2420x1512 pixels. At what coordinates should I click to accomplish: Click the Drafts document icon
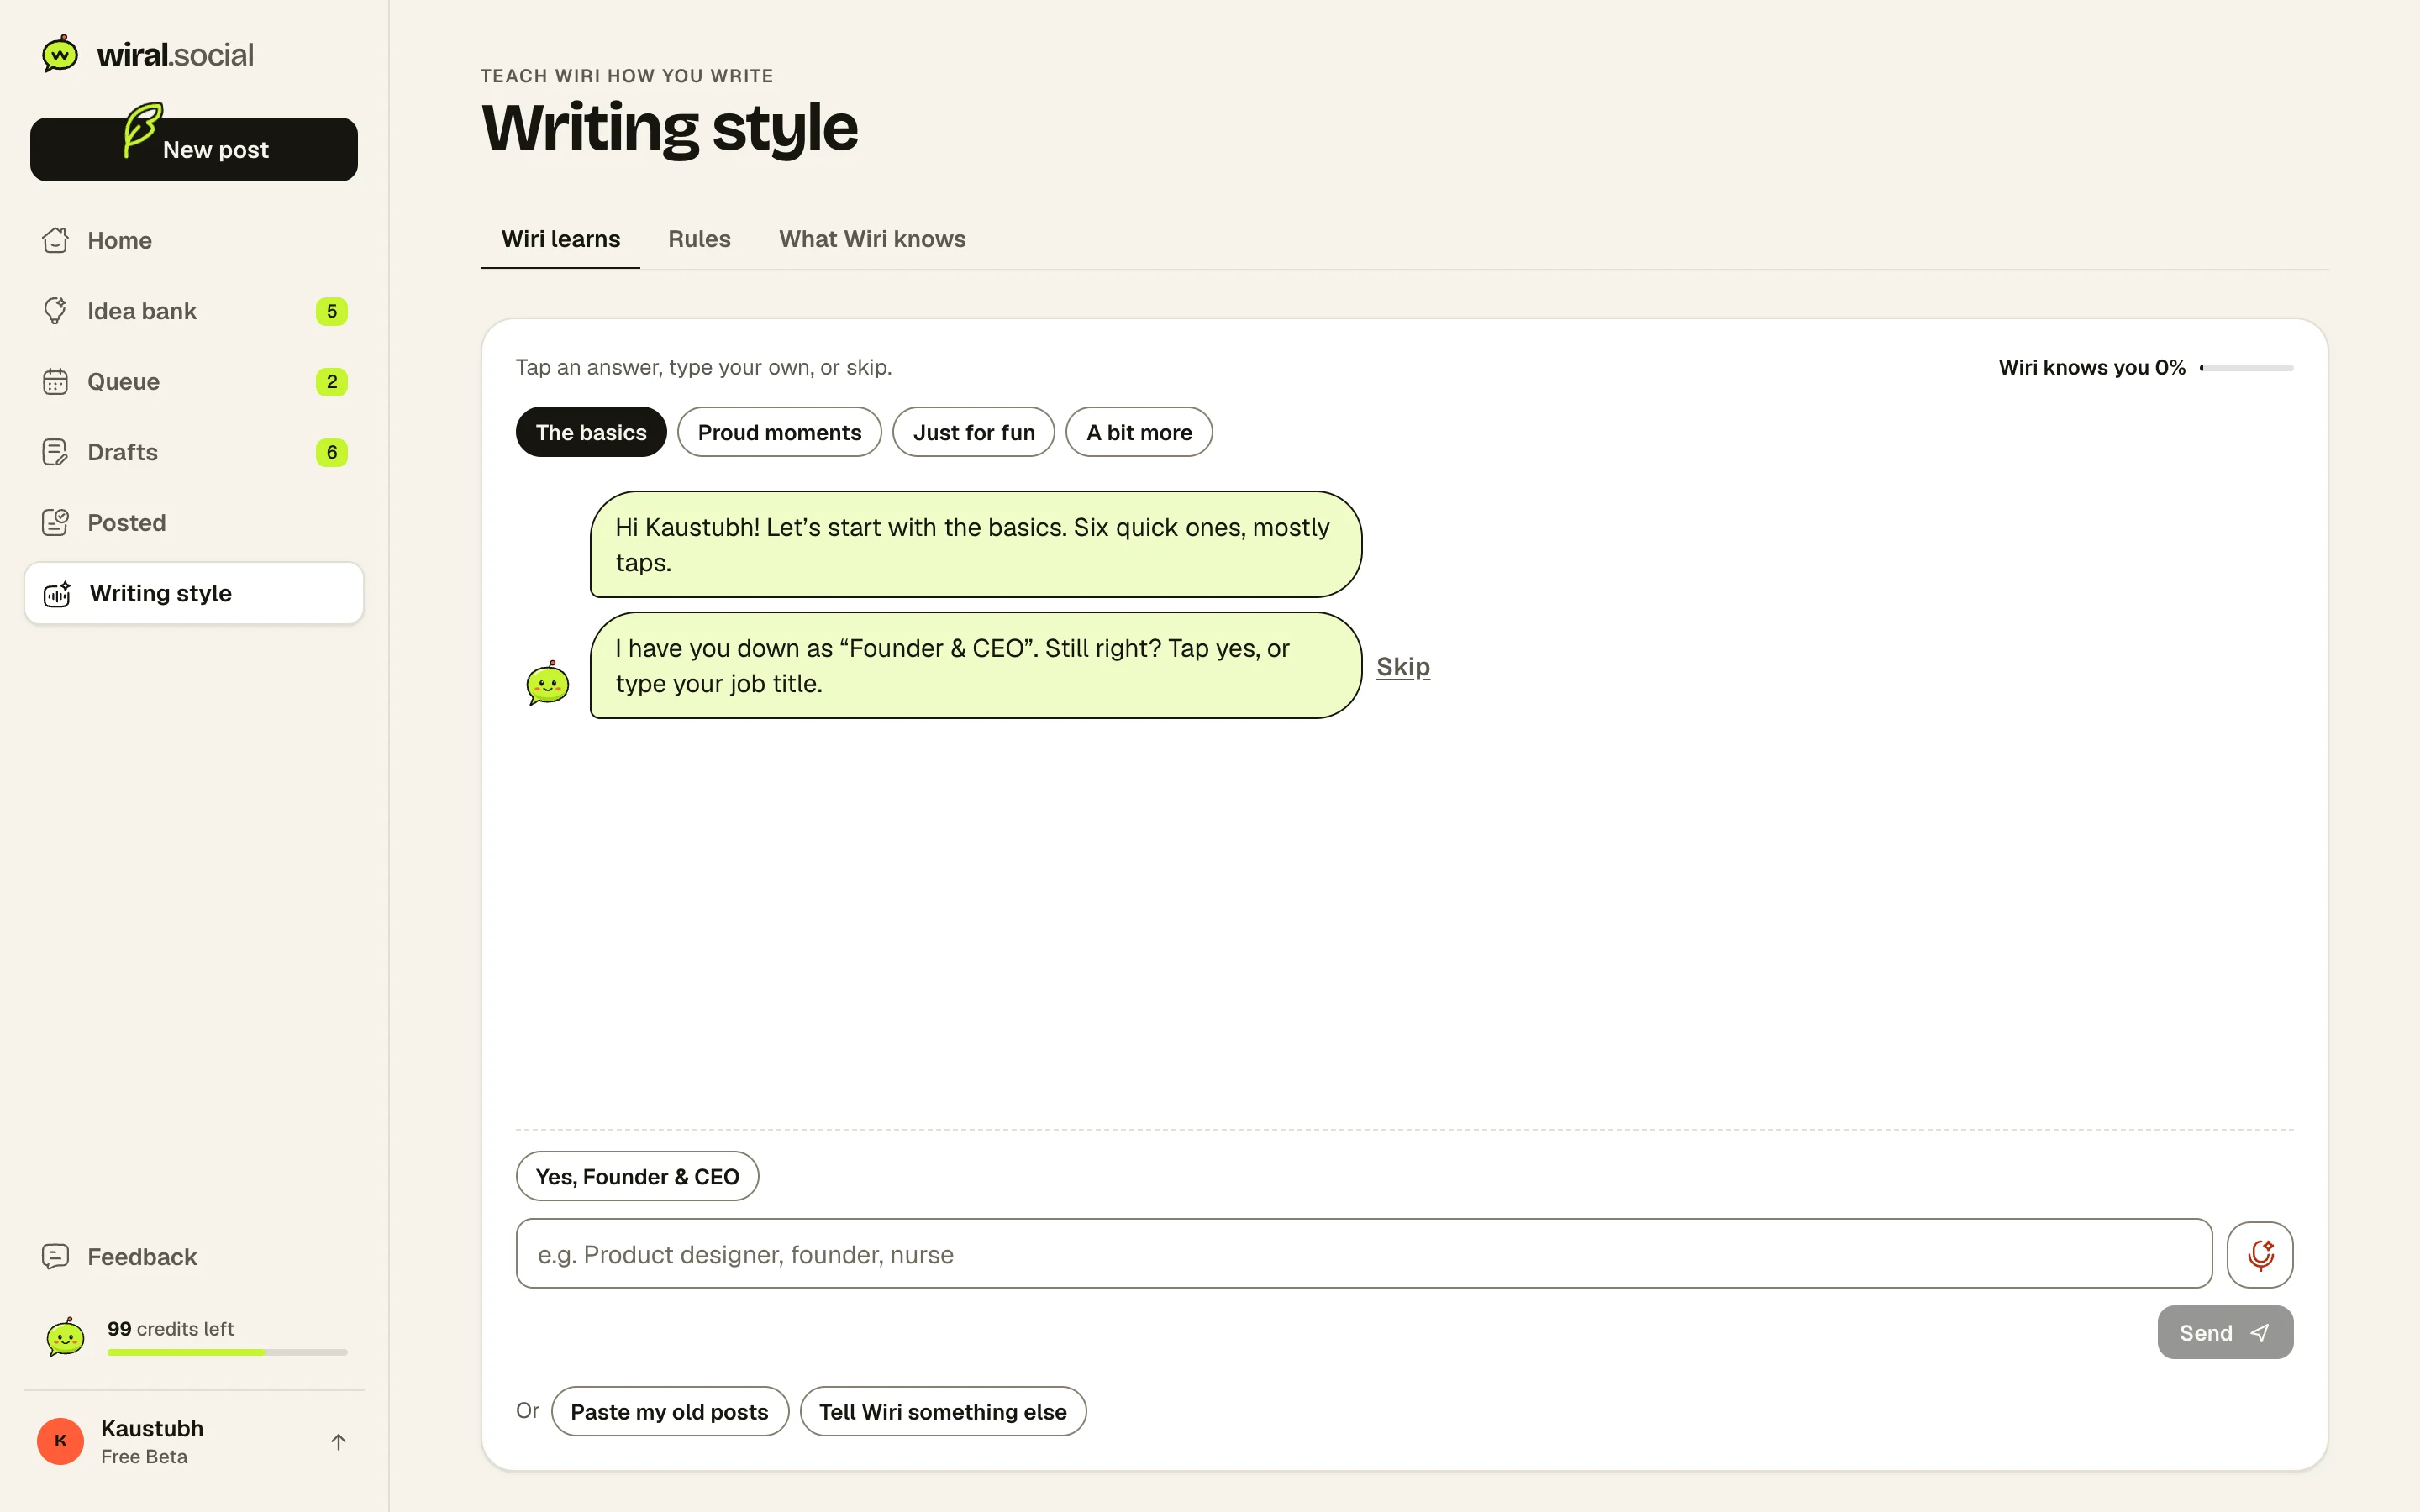point(56,452)
